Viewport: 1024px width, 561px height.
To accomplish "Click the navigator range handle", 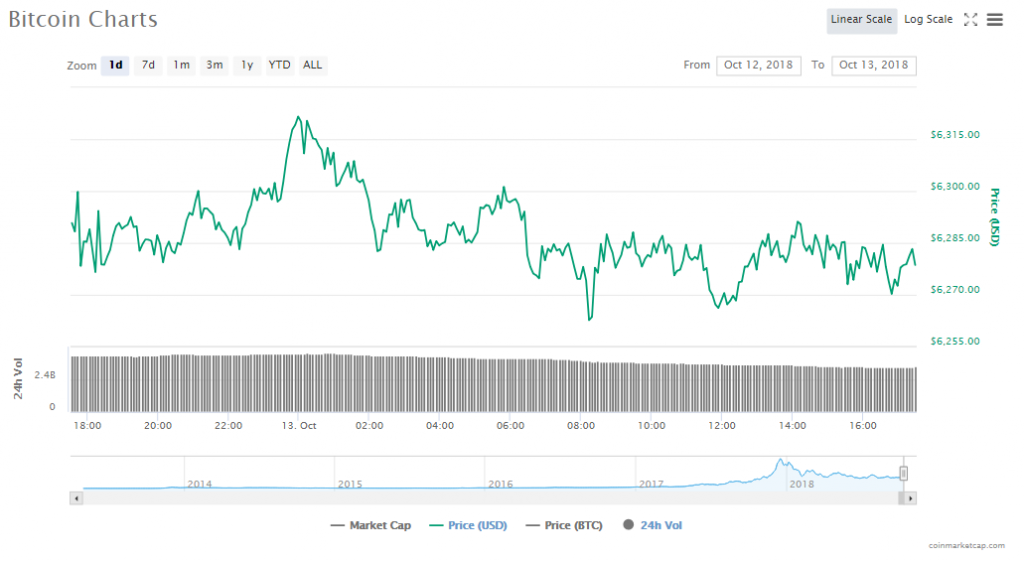I will [x=903, y=474].
